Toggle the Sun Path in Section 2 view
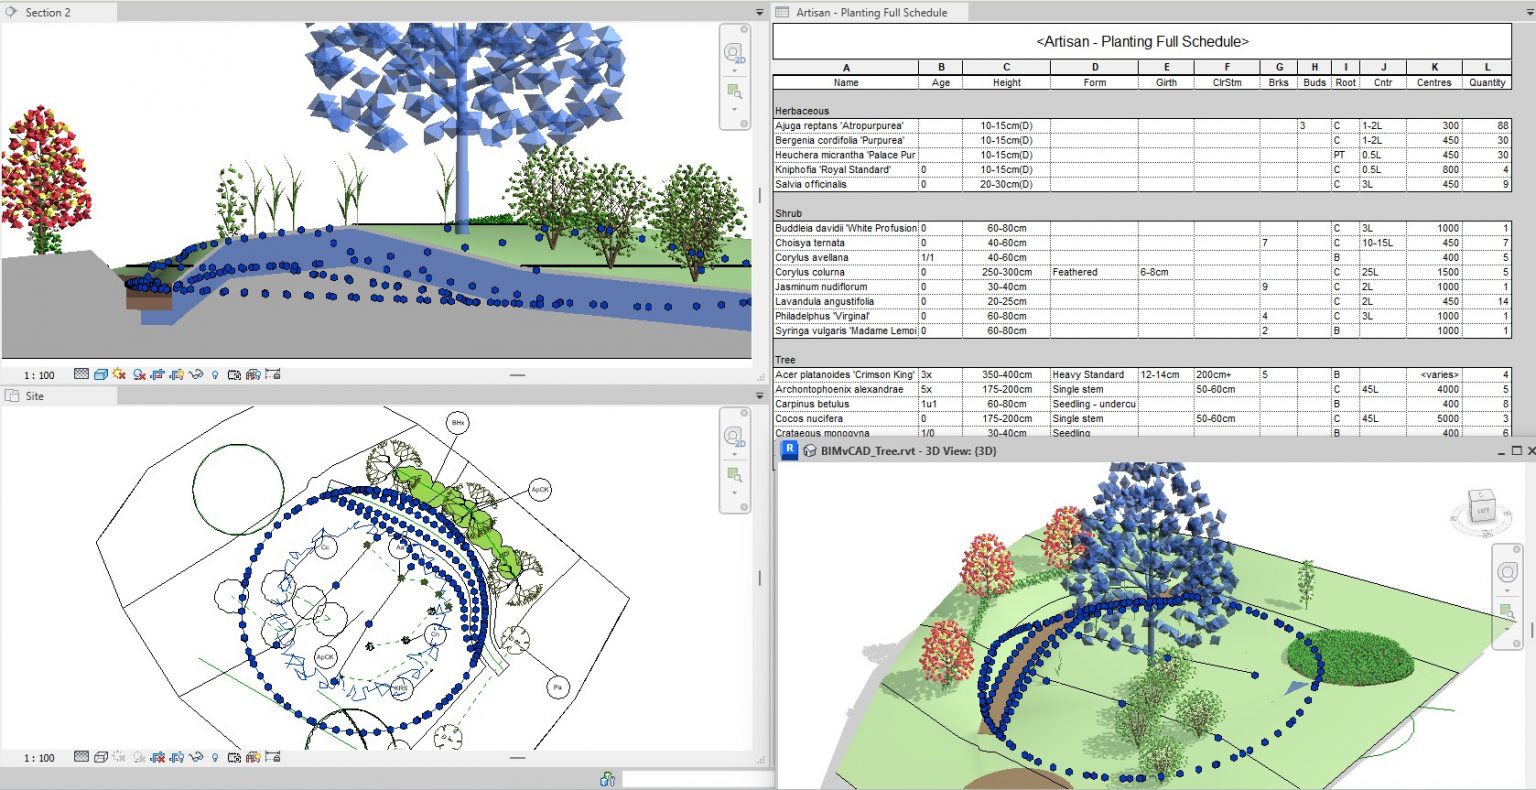Viewport: 1536px width, 790px height. (118, 373)
